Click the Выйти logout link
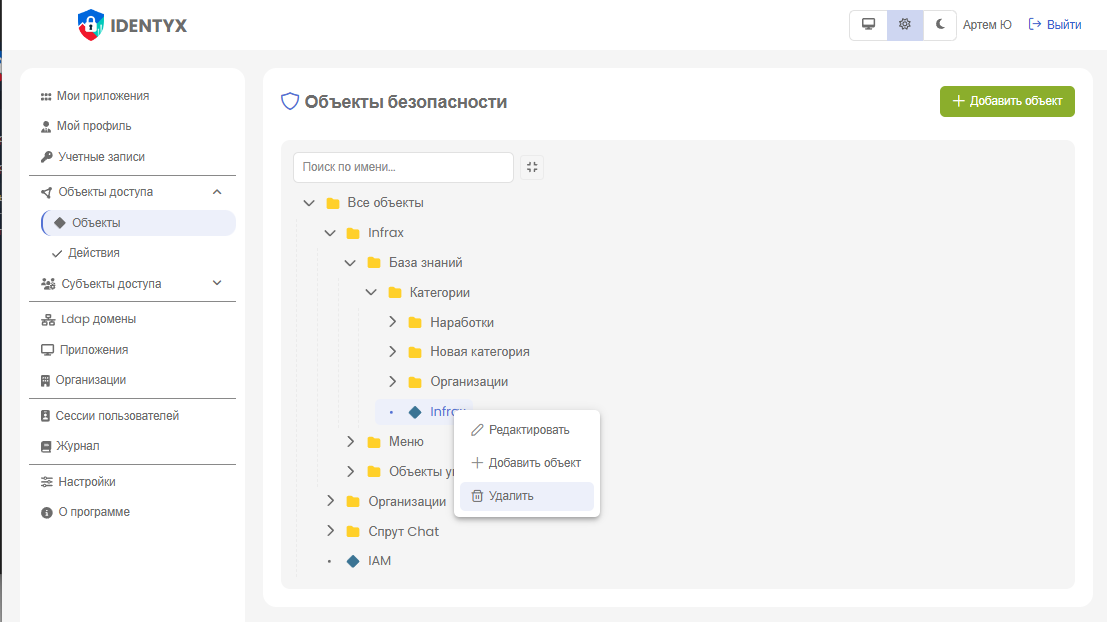This screenshot has width=1107, height=622. tap(1055, 25)
